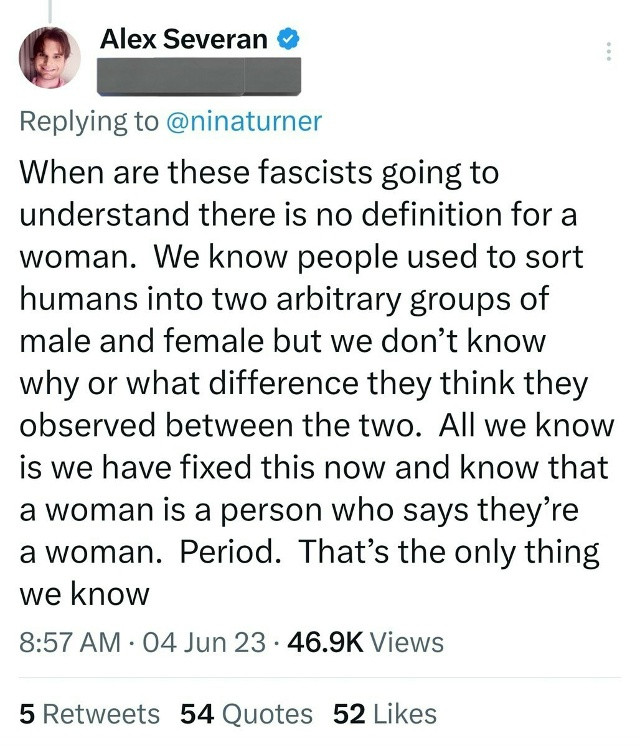Open the @ninaturner mention link
Image resolution: width=640 pixels, height=746 pixels.
[x=244, y=121]
